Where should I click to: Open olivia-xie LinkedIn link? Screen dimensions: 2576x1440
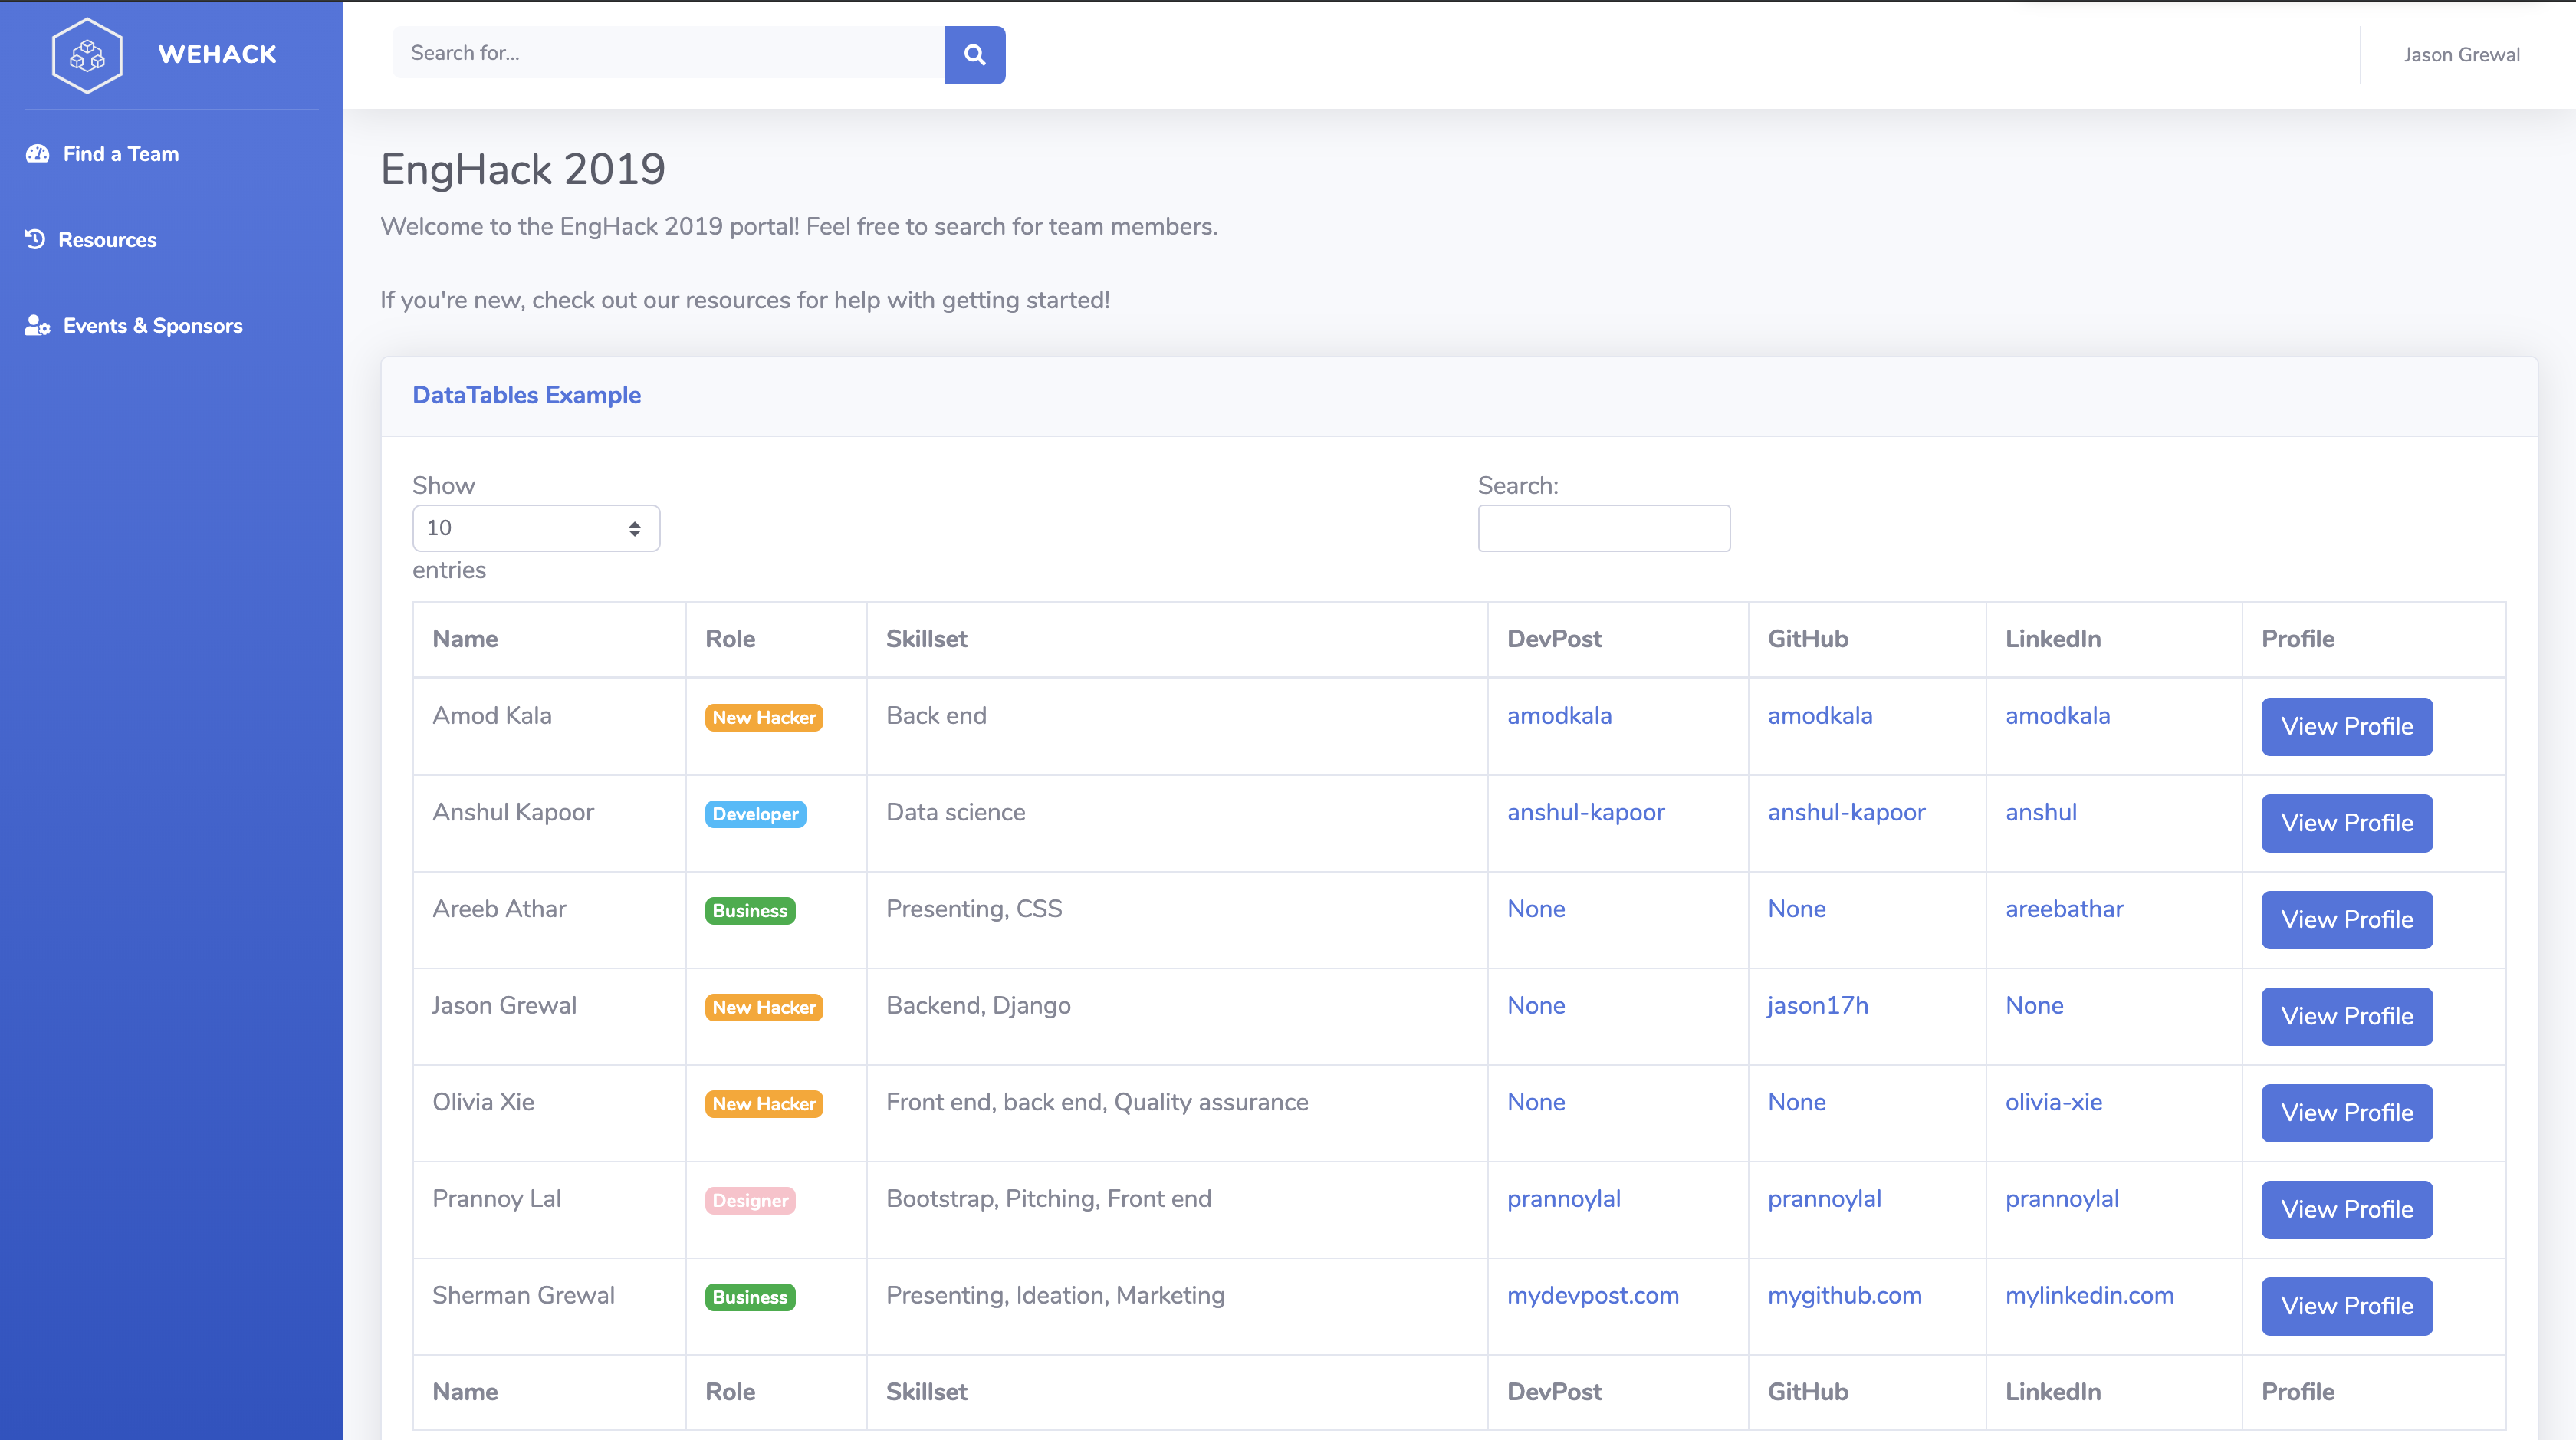pos(2053,1102)
